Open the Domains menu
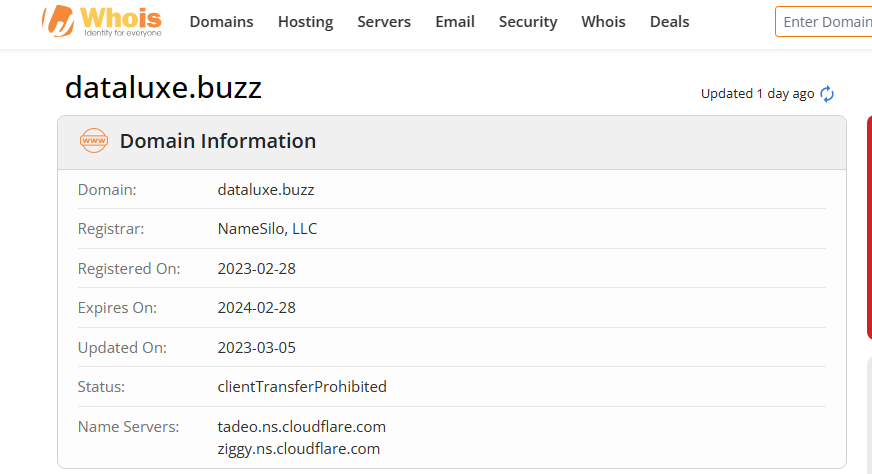This screenshot has width=872, height=474. click(221, 22)
